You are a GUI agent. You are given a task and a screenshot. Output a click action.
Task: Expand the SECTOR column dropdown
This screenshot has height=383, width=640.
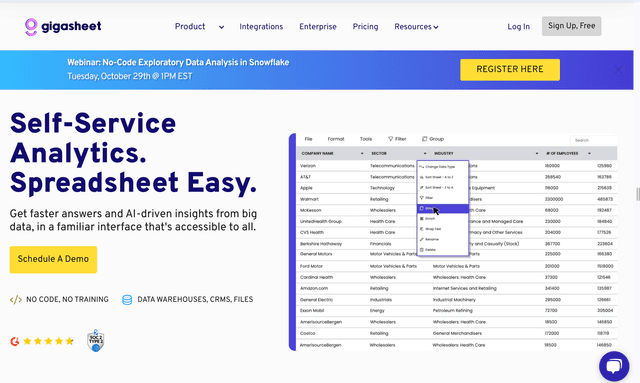[x=425, y=154]
